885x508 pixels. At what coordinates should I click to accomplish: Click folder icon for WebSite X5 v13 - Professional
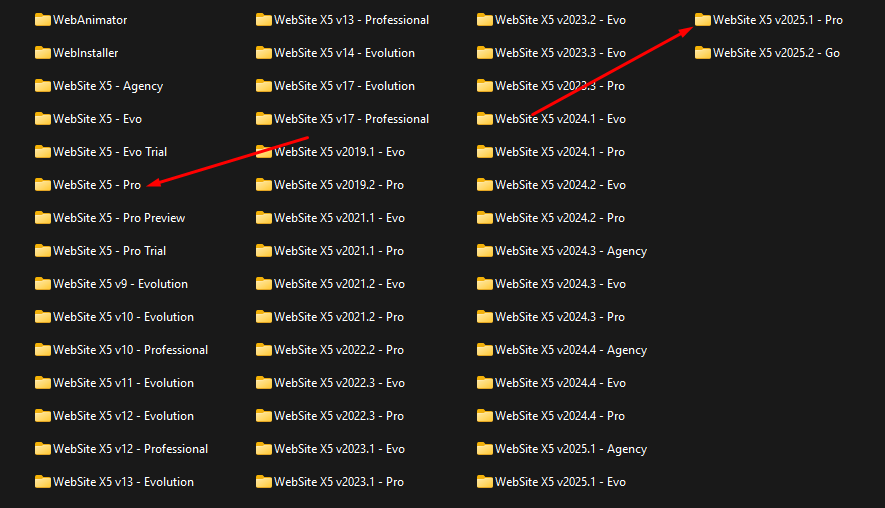[263, 20]
